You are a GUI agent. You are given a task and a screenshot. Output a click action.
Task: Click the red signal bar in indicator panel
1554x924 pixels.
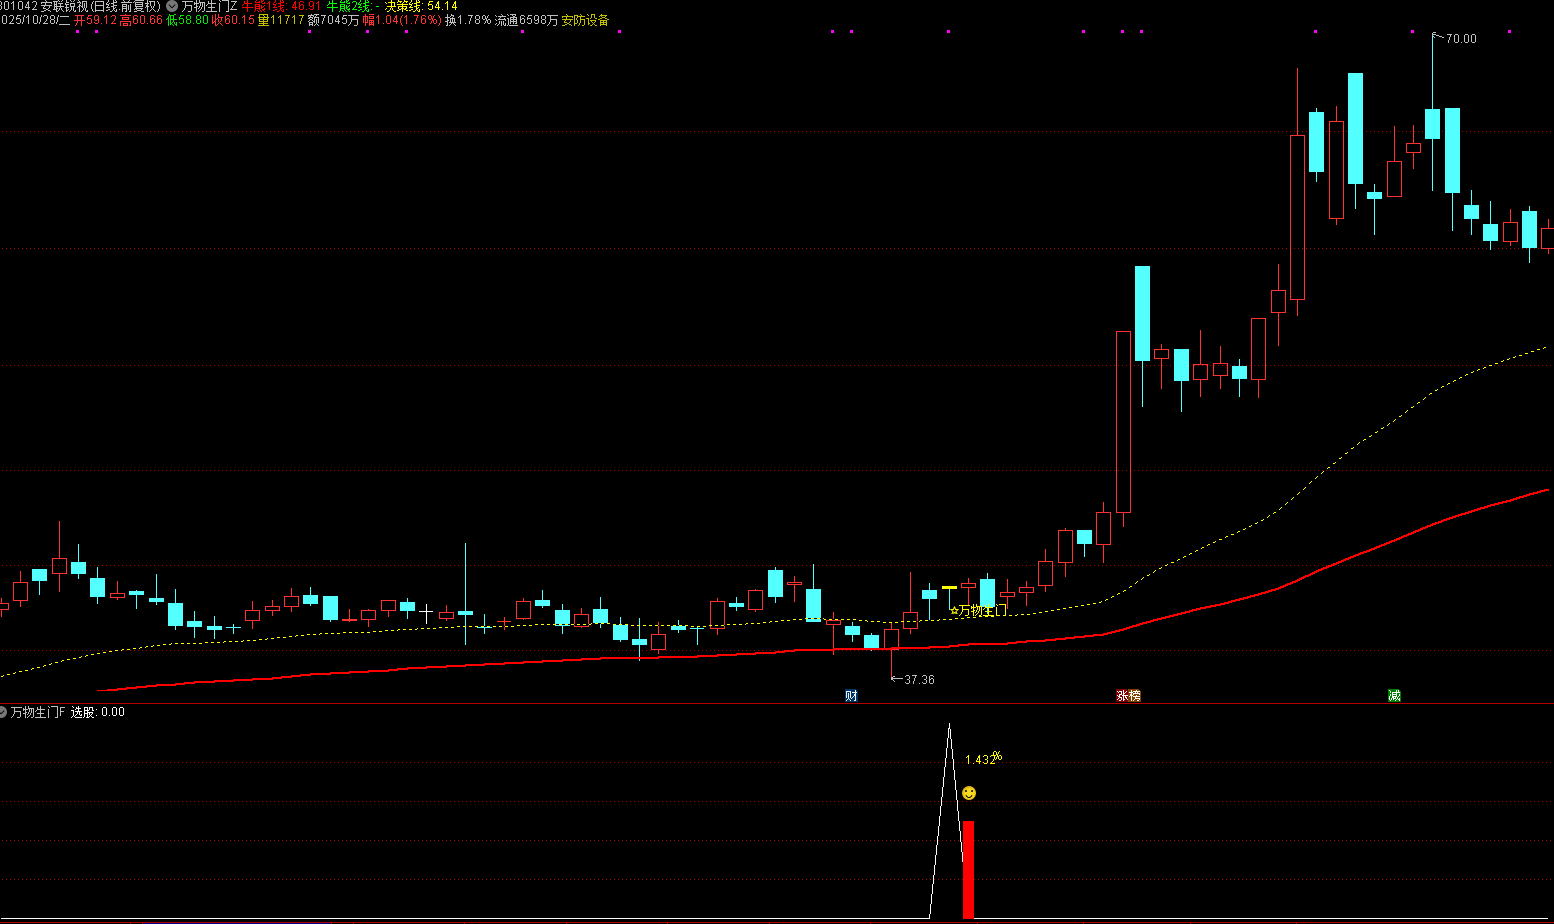(968, 870)
